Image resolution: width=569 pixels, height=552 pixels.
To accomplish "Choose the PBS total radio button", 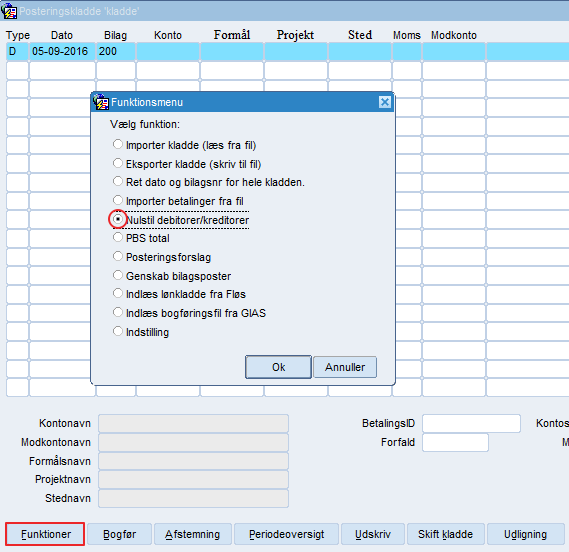I will click(118, 237).
